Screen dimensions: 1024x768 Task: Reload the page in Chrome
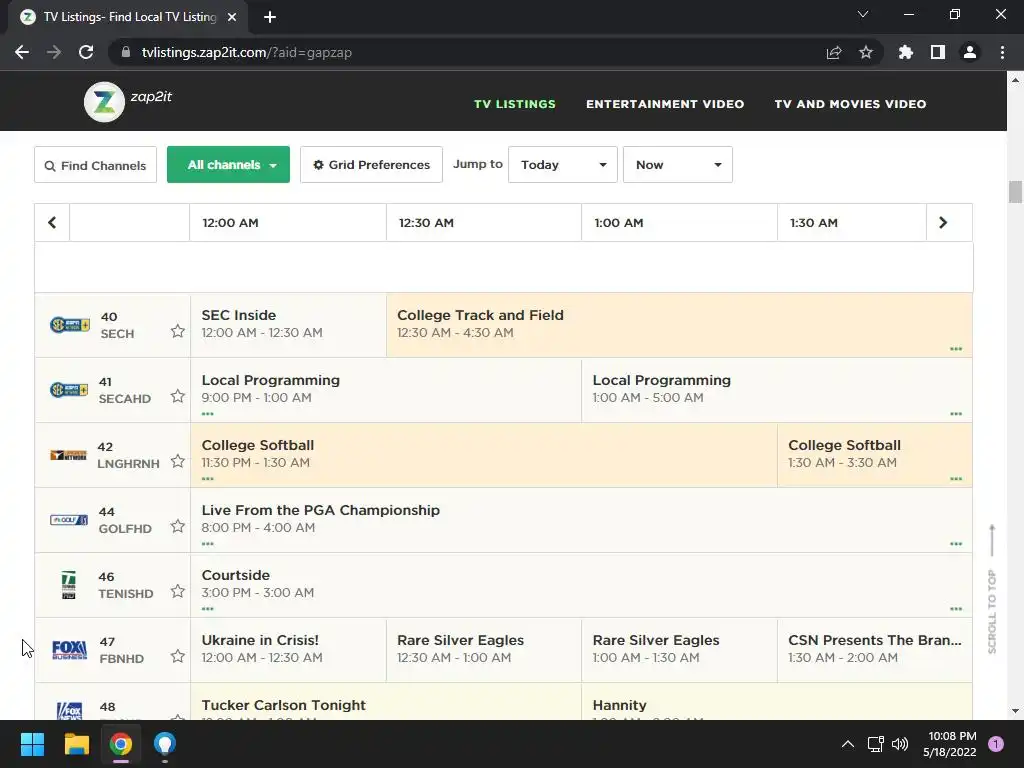[86, 52]
